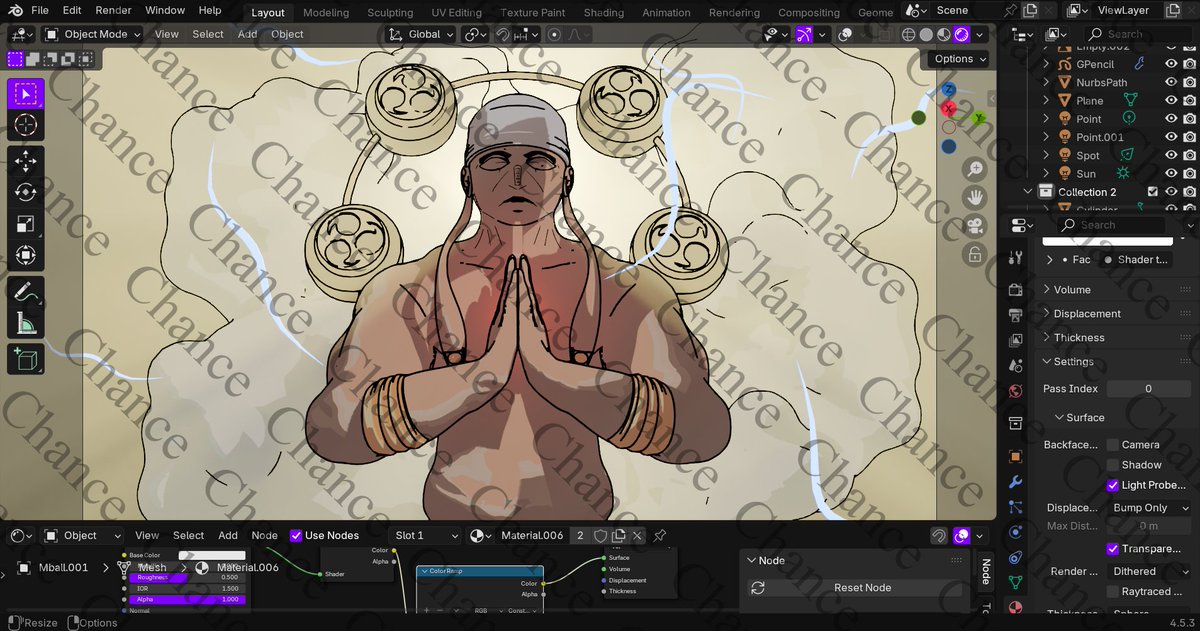Hide the Plane object in viewport
Image resolution: width=1200 pixels, height=631 pixels.
(1171, 100)
